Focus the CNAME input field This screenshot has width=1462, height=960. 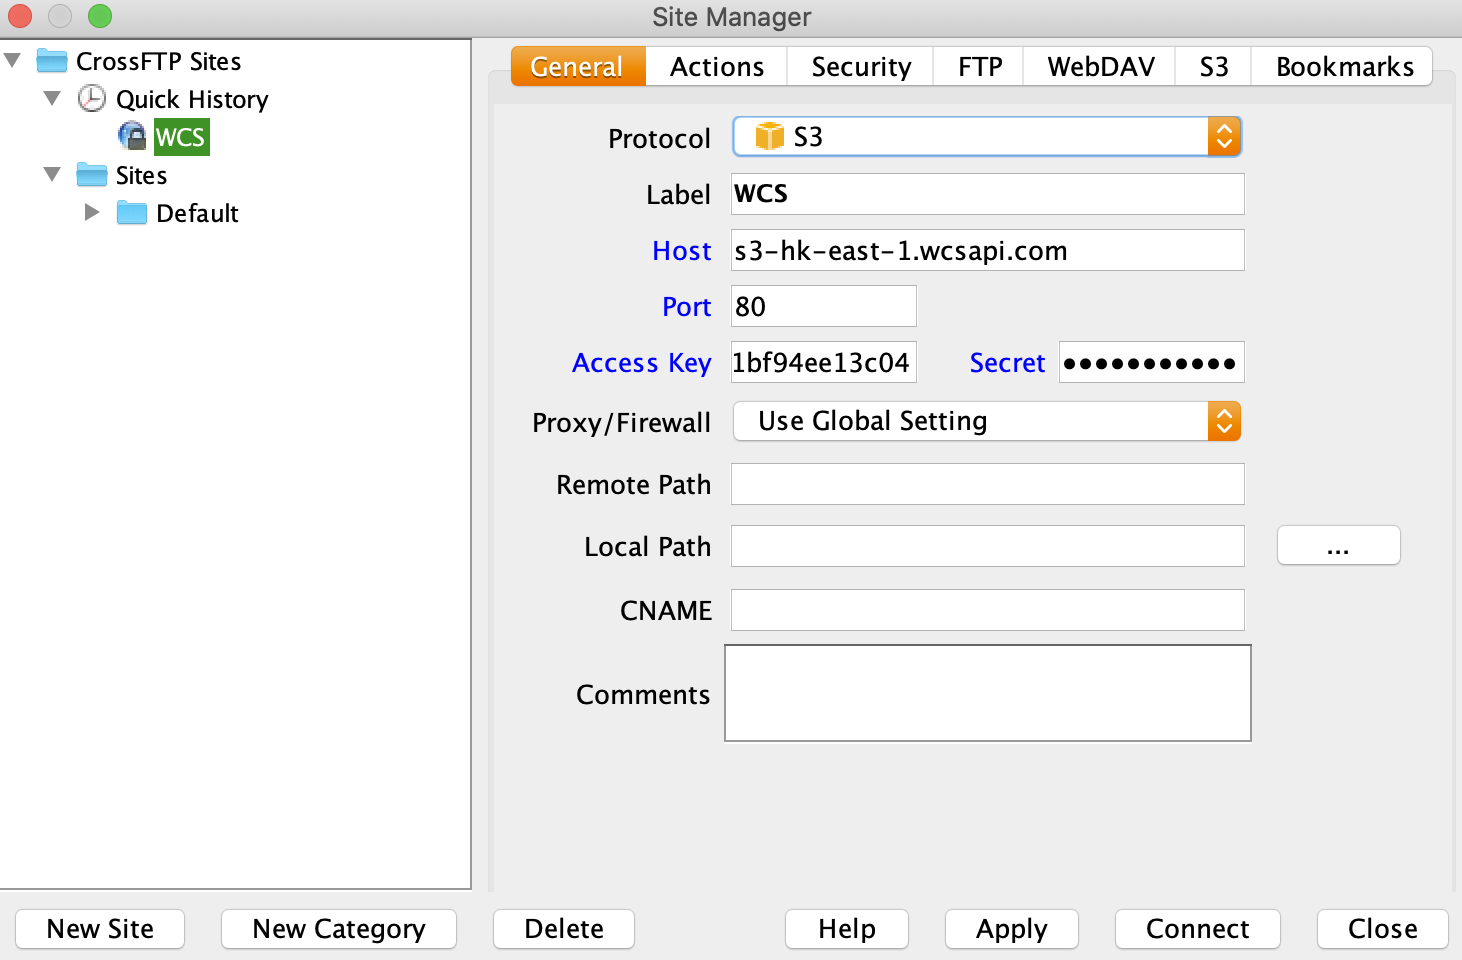pyautogui.click(x=988, y=610)
